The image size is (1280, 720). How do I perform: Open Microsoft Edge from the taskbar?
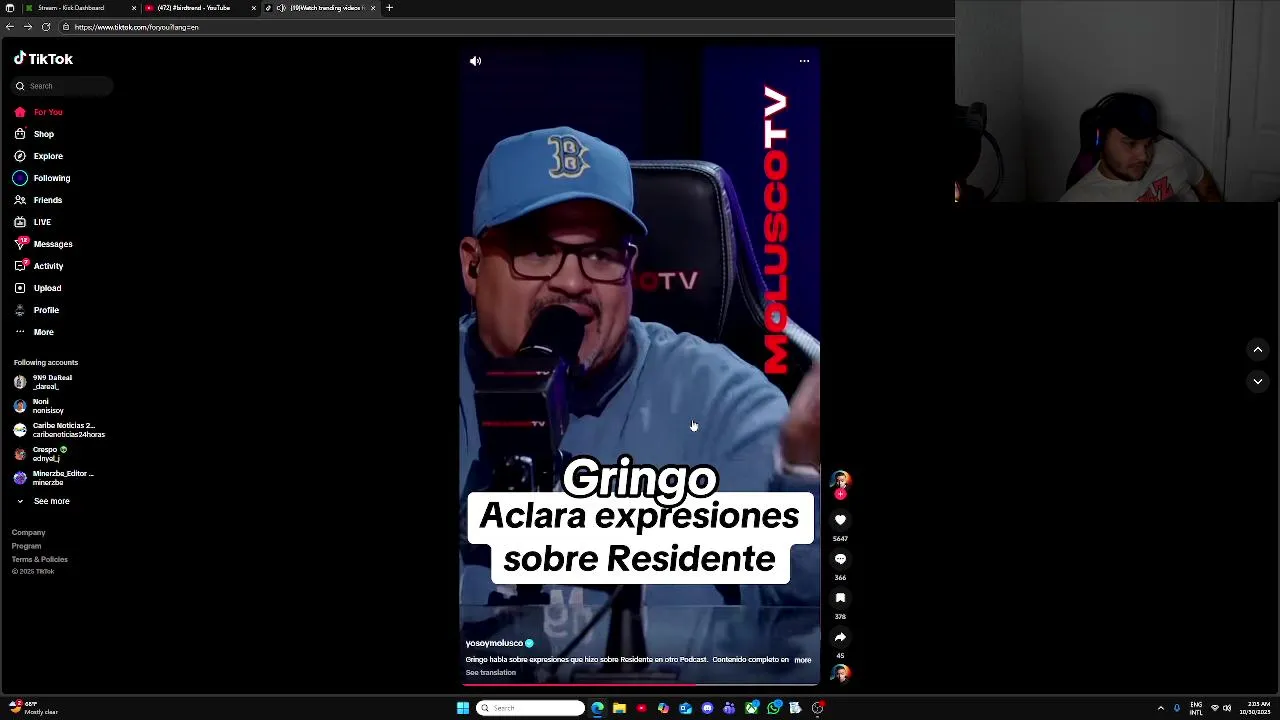[x=597, y=708]
